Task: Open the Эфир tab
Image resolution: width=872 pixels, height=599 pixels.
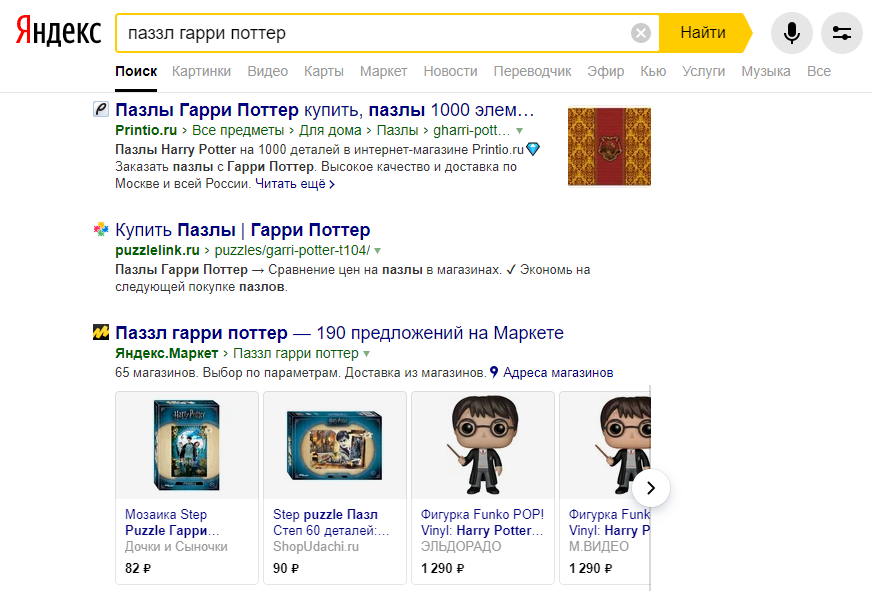Action: (x=606, y=71)
